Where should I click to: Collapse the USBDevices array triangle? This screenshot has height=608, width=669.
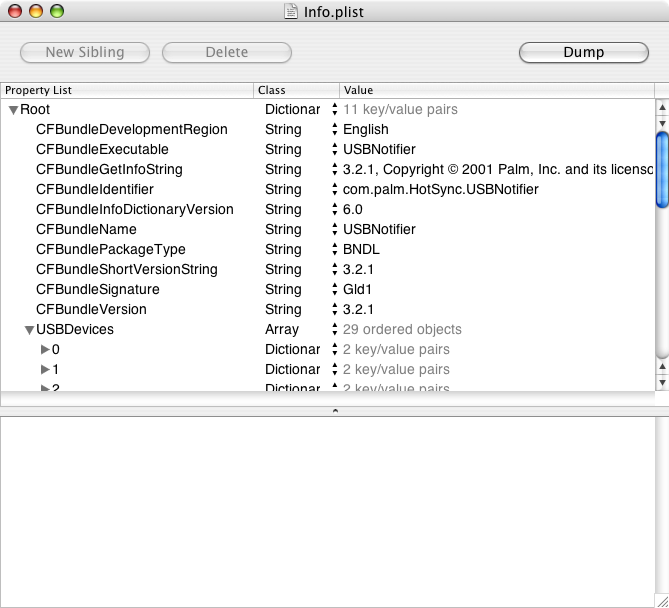click(29, 330)
